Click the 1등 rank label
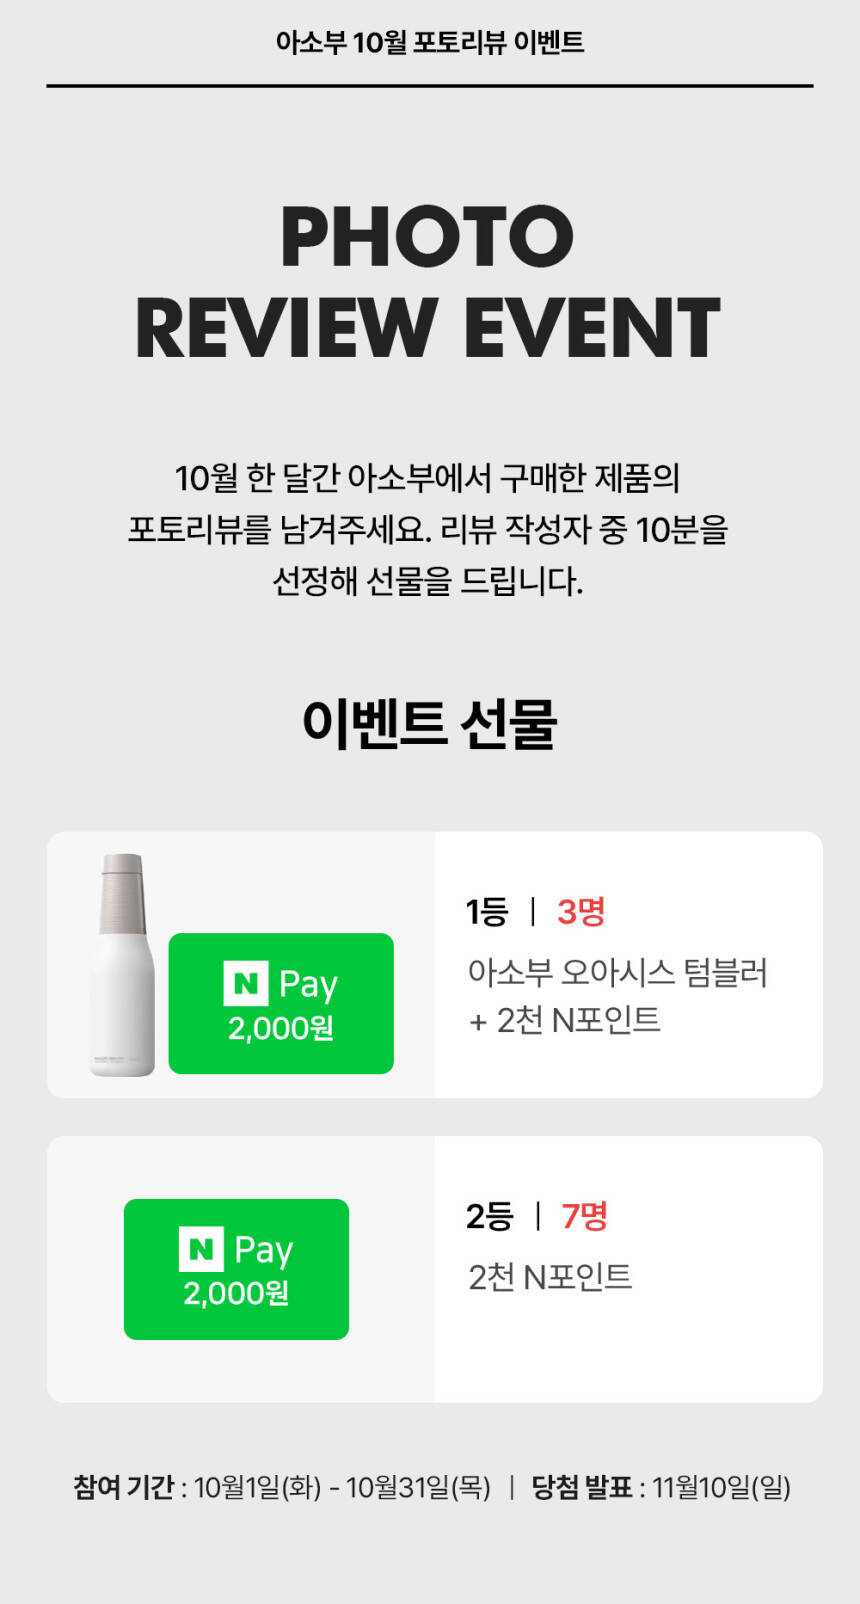This screenshot has width=860, height=1604. [x=486, y=912]
